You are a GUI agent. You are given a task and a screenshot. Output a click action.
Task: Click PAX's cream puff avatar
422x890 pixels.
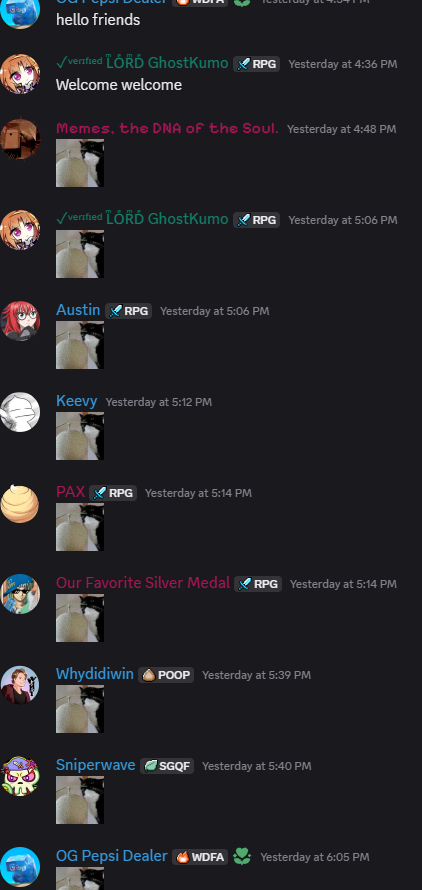pos(20,503)
